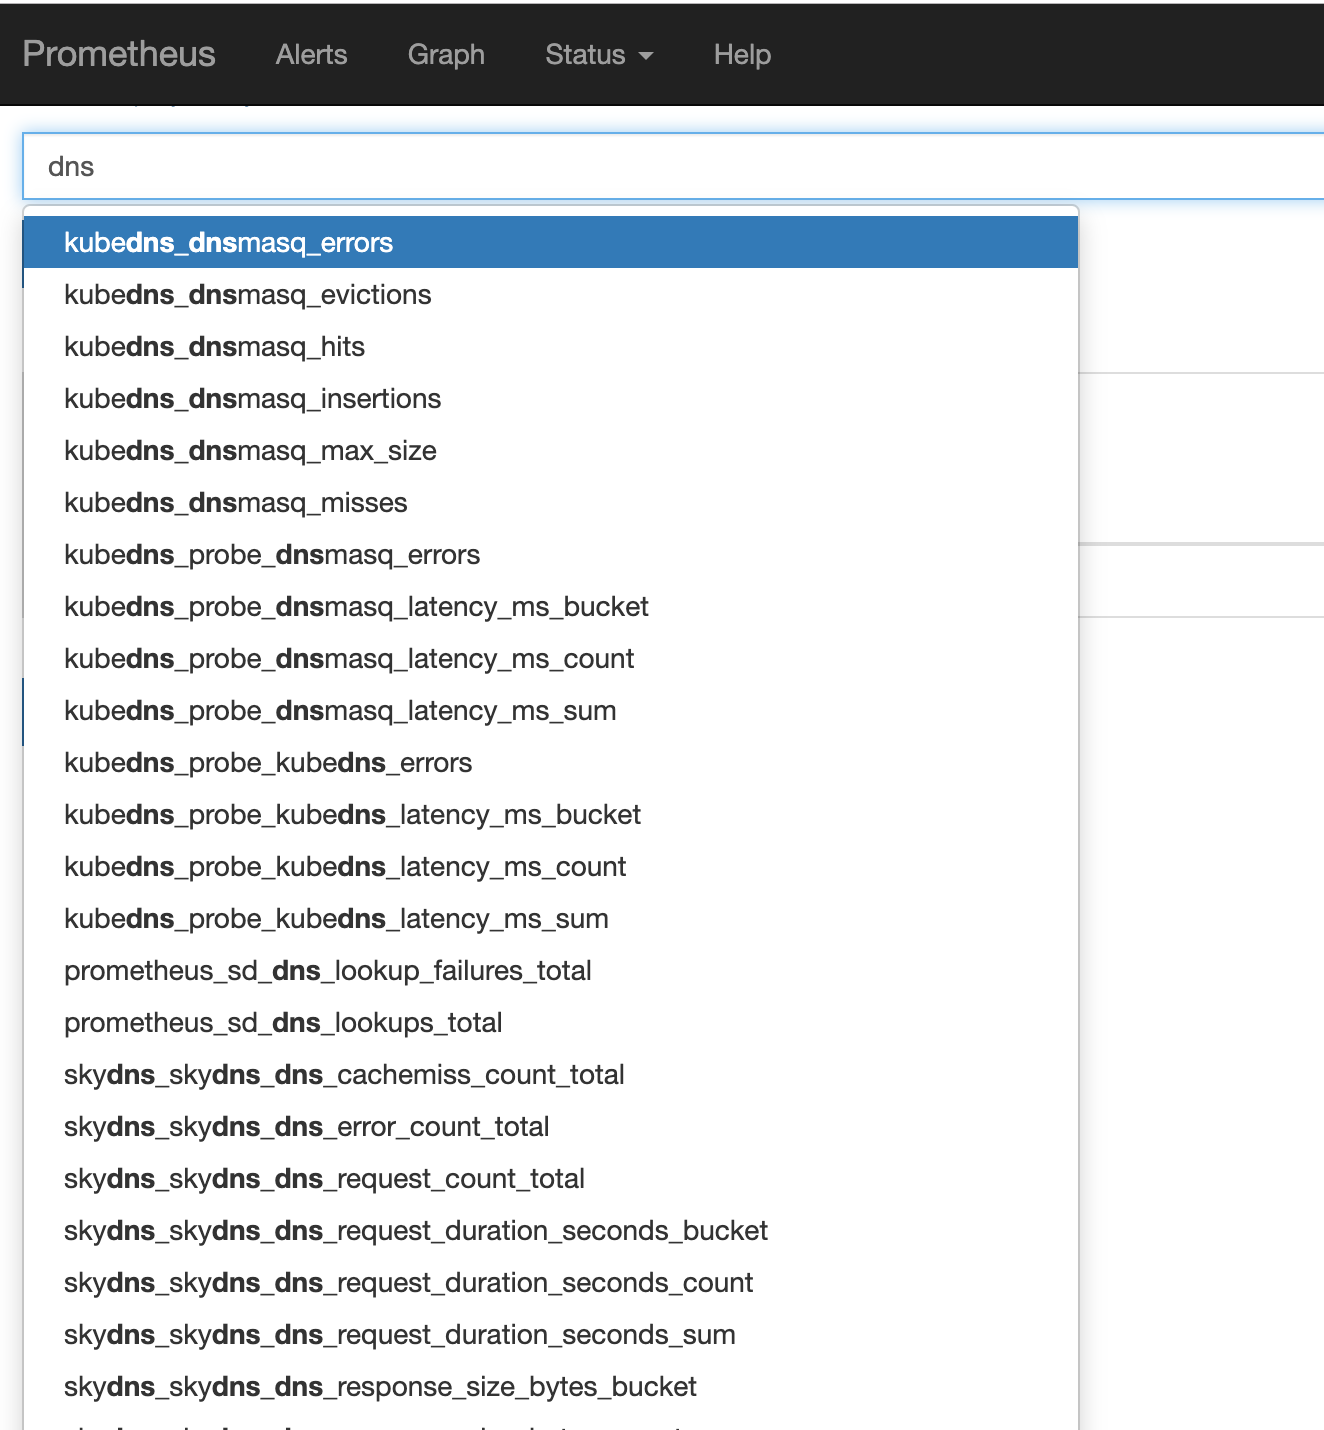
Task: Choose kubedns_probe_kubedns_latency_ms_count
Action: (551, 866)
